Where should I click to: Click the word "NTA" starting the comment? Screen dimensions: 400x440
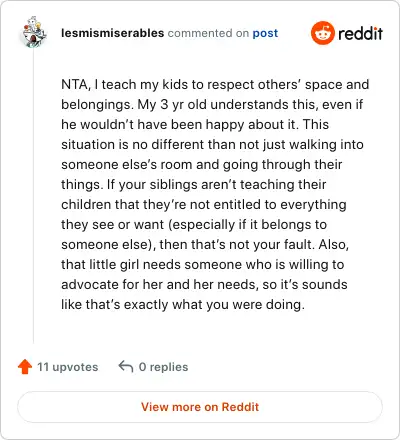[x=74, y=84]
